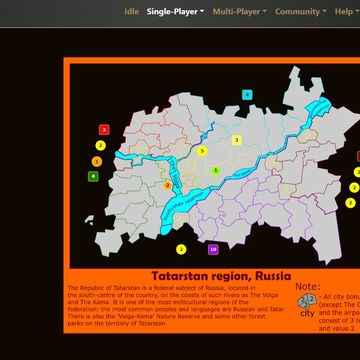The image size is (360, 360).
Task: Click the Tatarstan region, Russia map title
Action: pos(221,276)
